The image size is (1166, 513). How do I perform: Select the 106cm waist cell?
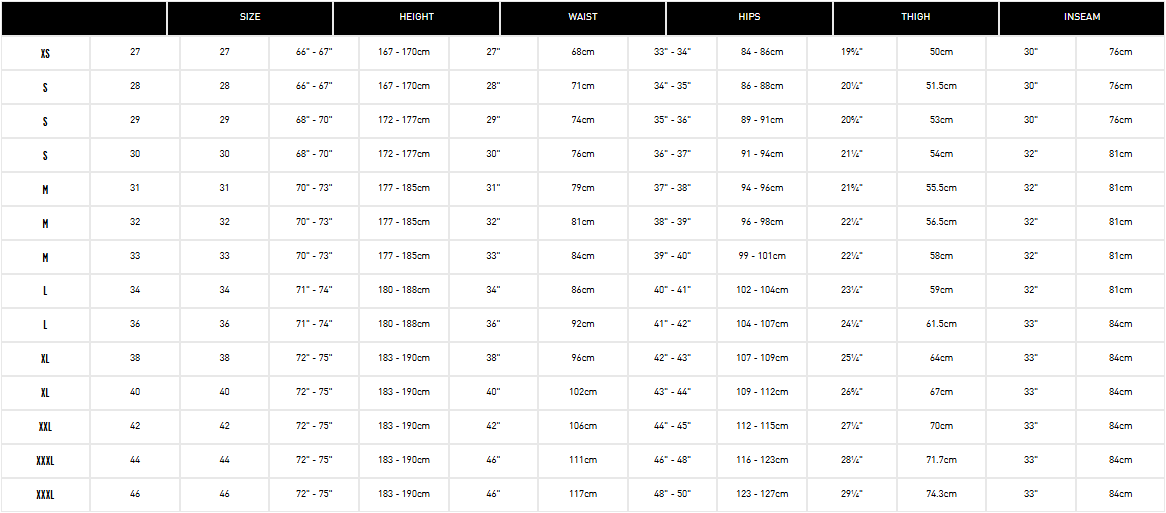pos(583,426)
